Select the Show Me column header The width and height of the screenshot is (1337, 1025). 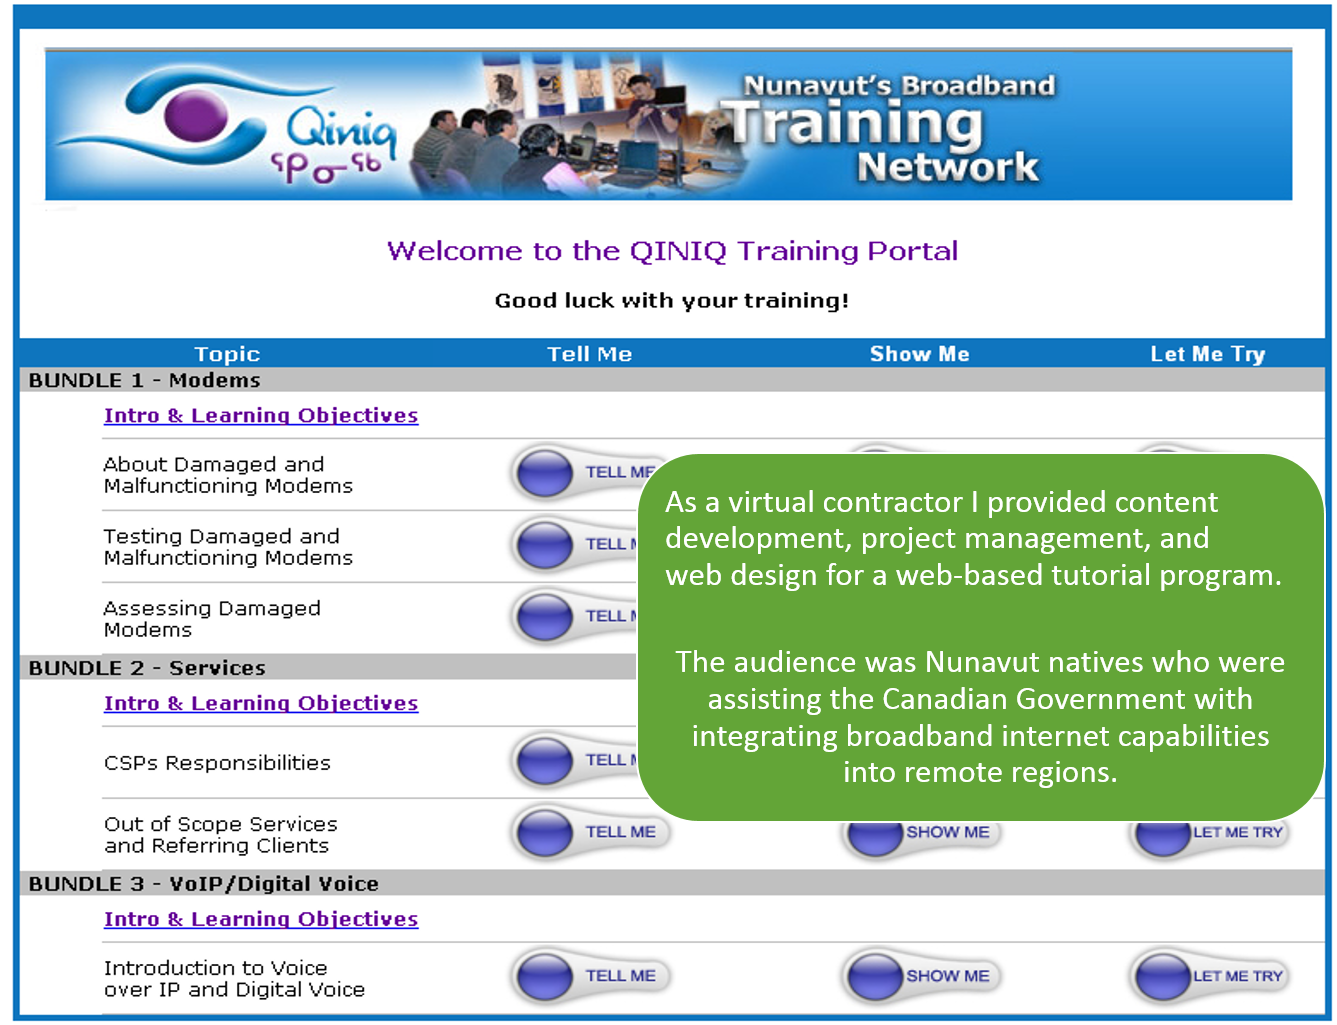pos(919,354)
